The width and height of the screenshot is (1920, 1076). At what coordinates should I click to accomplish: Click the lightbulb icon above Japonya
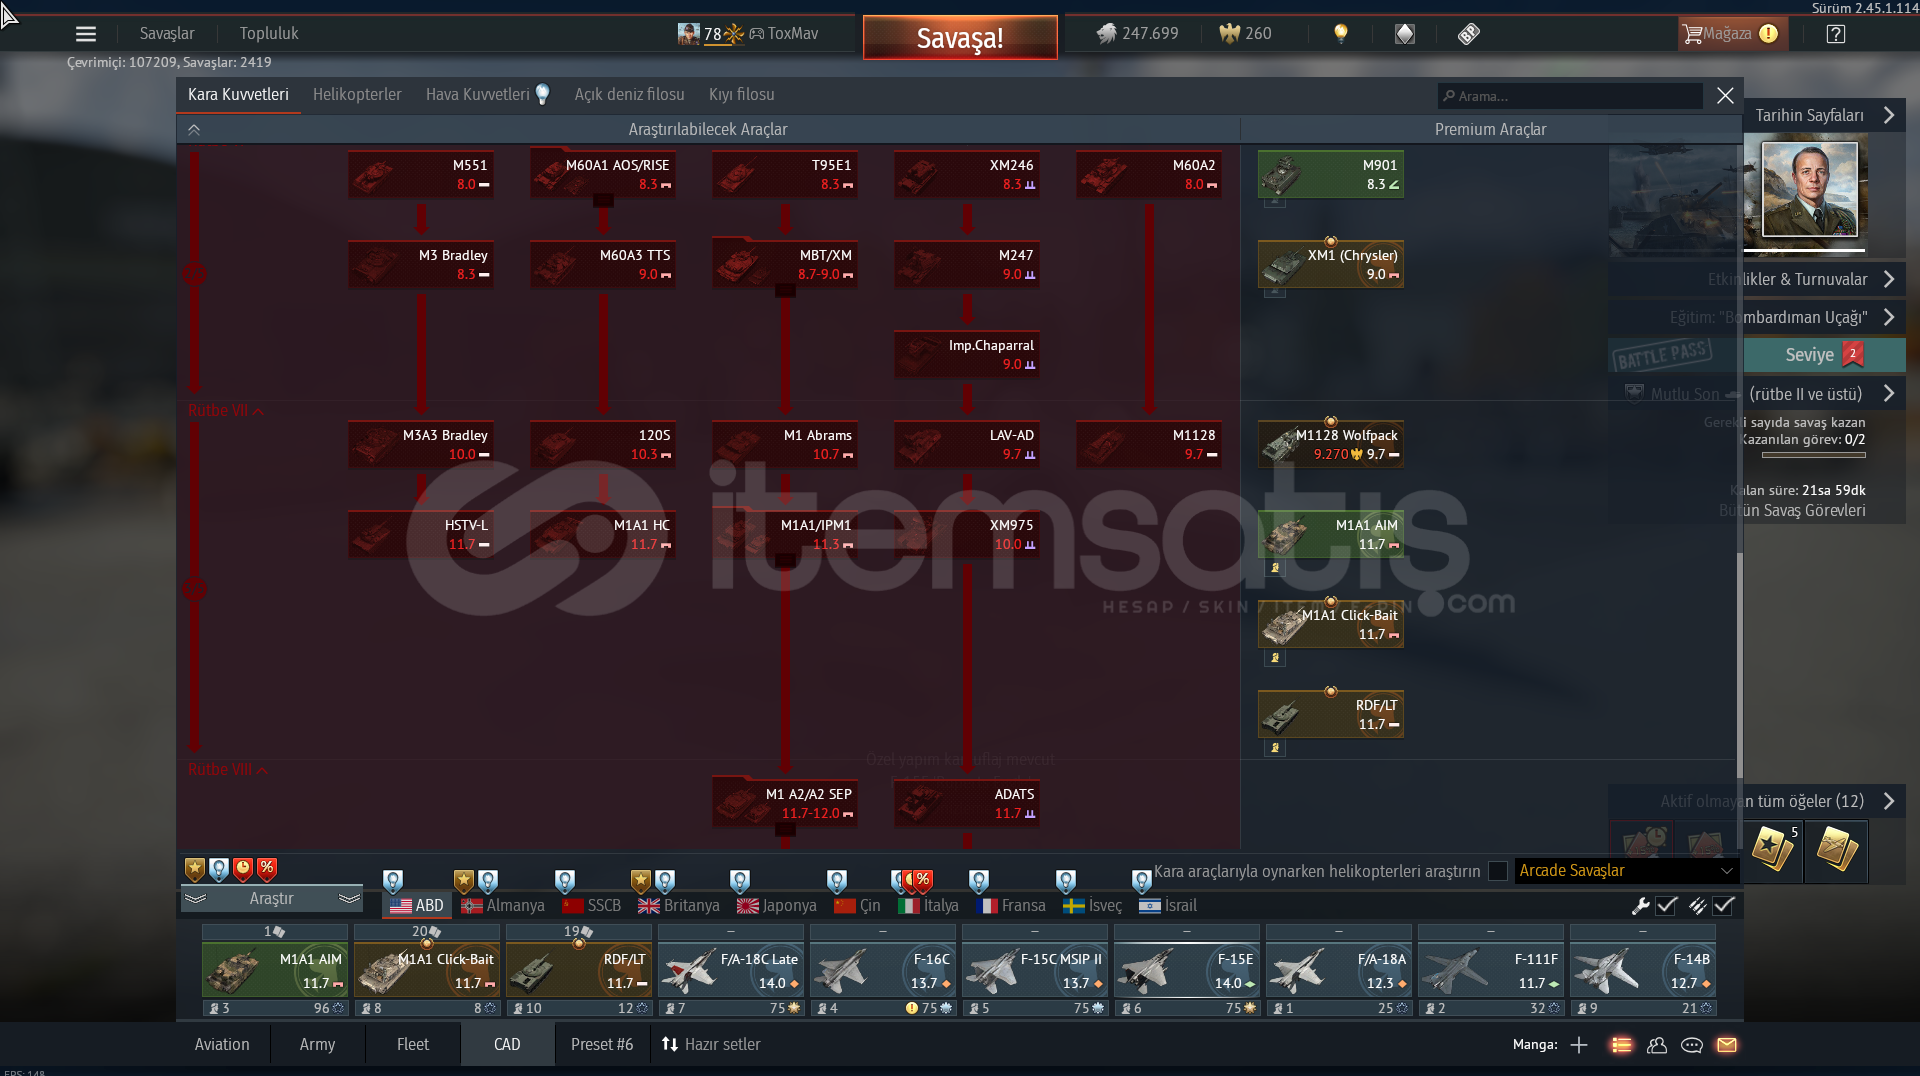click(x=740, y=881)
